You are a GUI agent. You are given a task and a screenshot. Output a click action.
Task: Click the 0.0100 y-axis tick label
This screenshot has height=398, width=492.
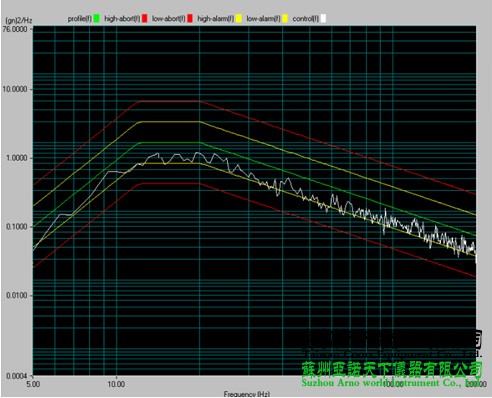tap(17, 296)
